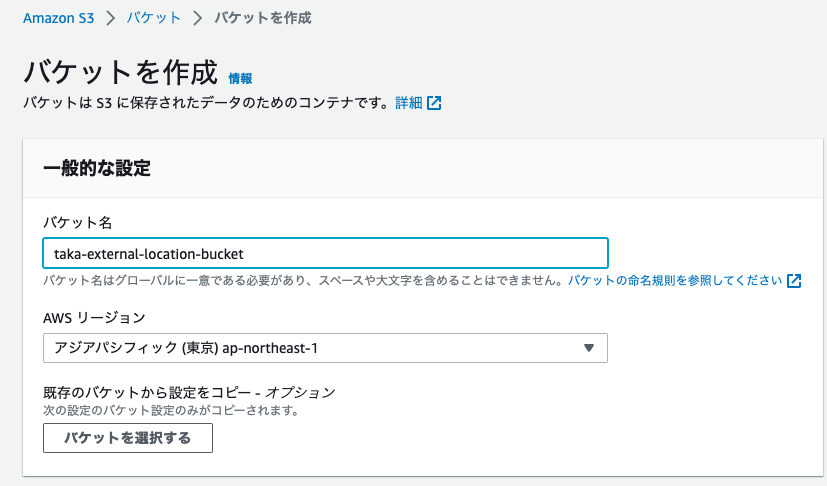Viewport: 827px width, 486px height.
Task: Click the バケット名 field label
Action: click(x=77, y=222)
